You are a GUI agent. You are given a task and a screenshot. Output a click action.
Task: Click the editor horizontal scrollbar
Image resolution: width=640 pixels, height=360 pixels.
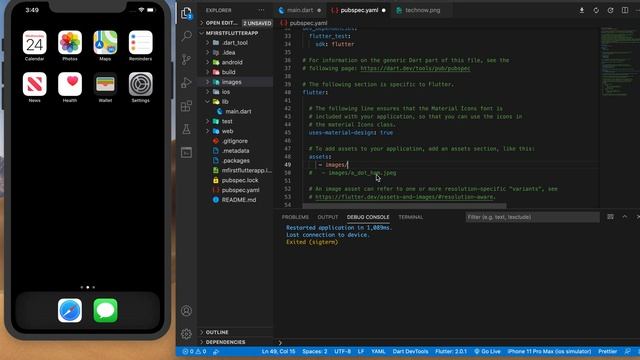(404, 206)
